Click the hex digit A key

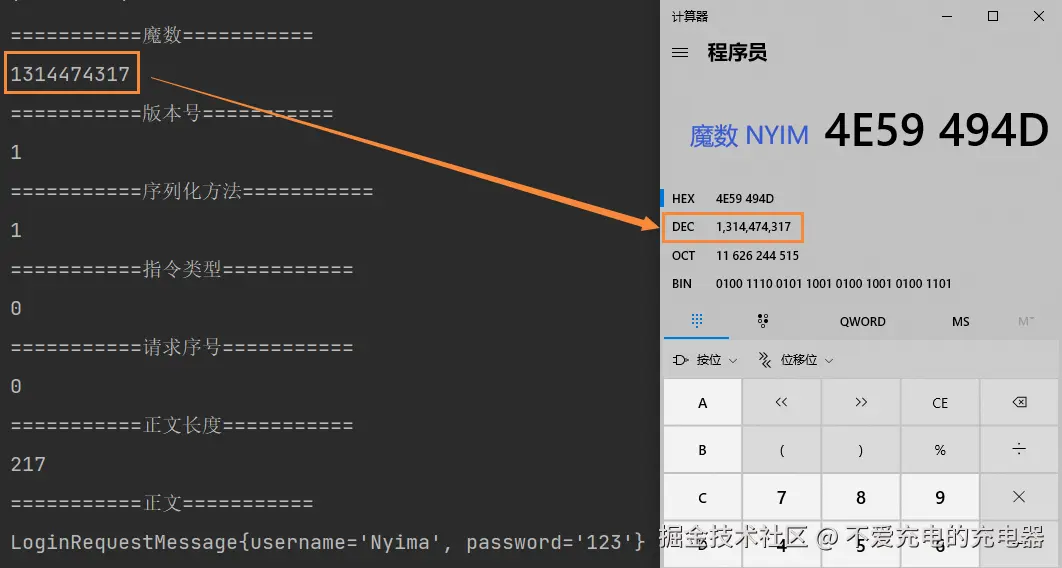pyautogui.click(x=702, y=403)
